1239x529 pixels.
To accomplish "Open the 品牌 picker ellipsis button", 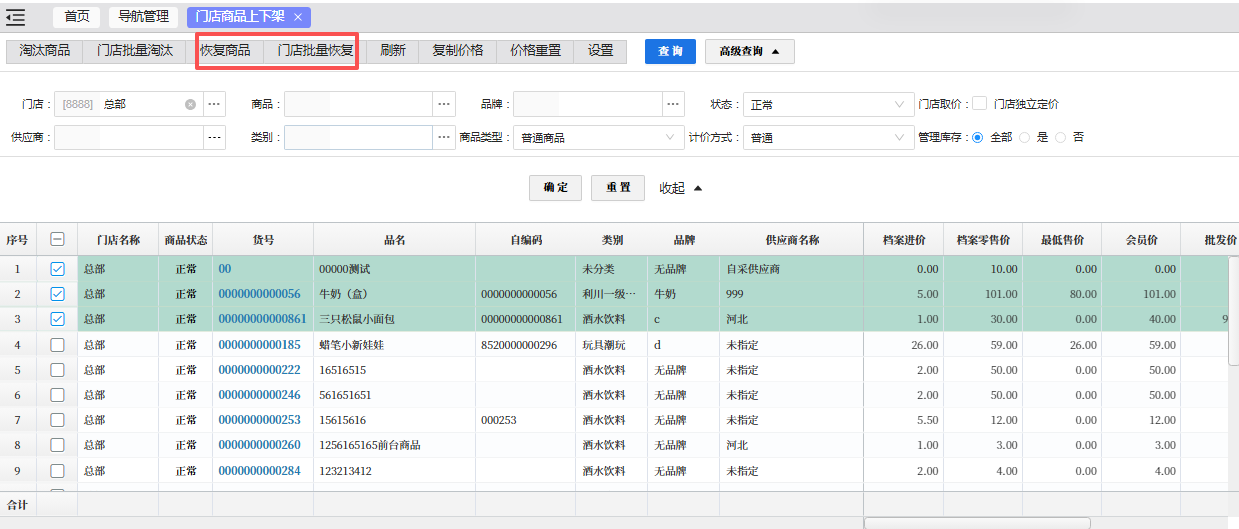I will tap(674, 104).
